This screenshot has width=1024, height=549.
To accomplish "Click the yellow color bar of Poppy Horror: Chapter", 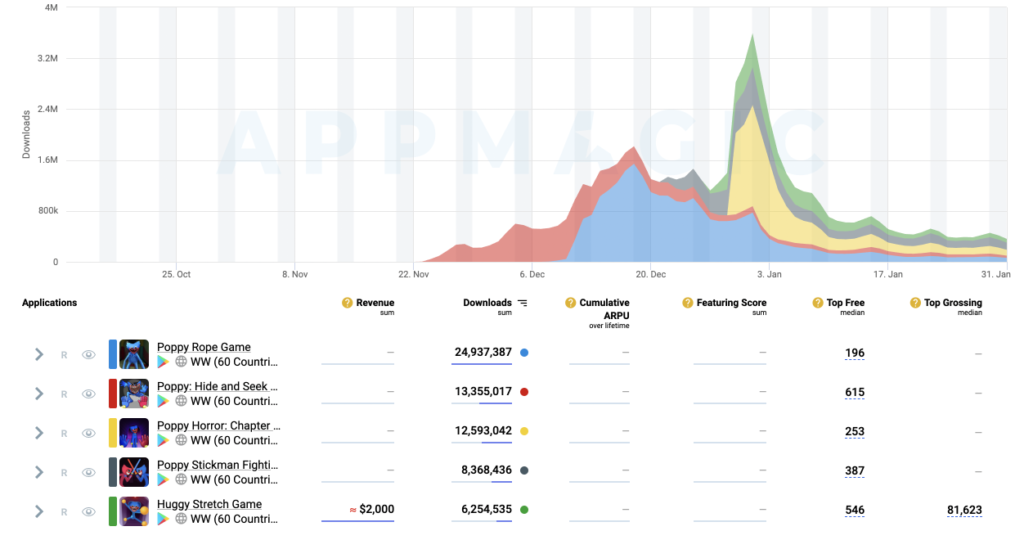I will pos(112,433).
